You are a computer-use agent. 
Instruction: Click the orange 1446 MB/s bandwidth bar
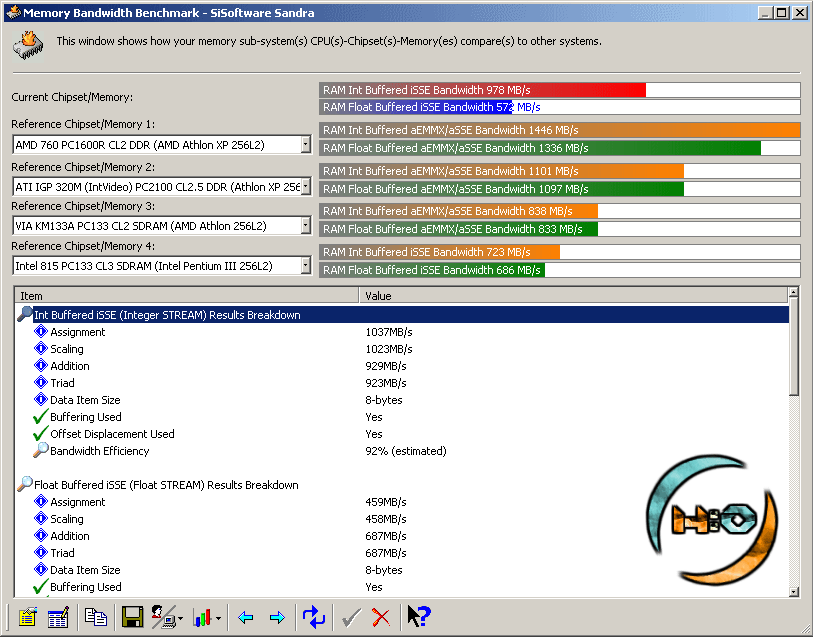559,130
